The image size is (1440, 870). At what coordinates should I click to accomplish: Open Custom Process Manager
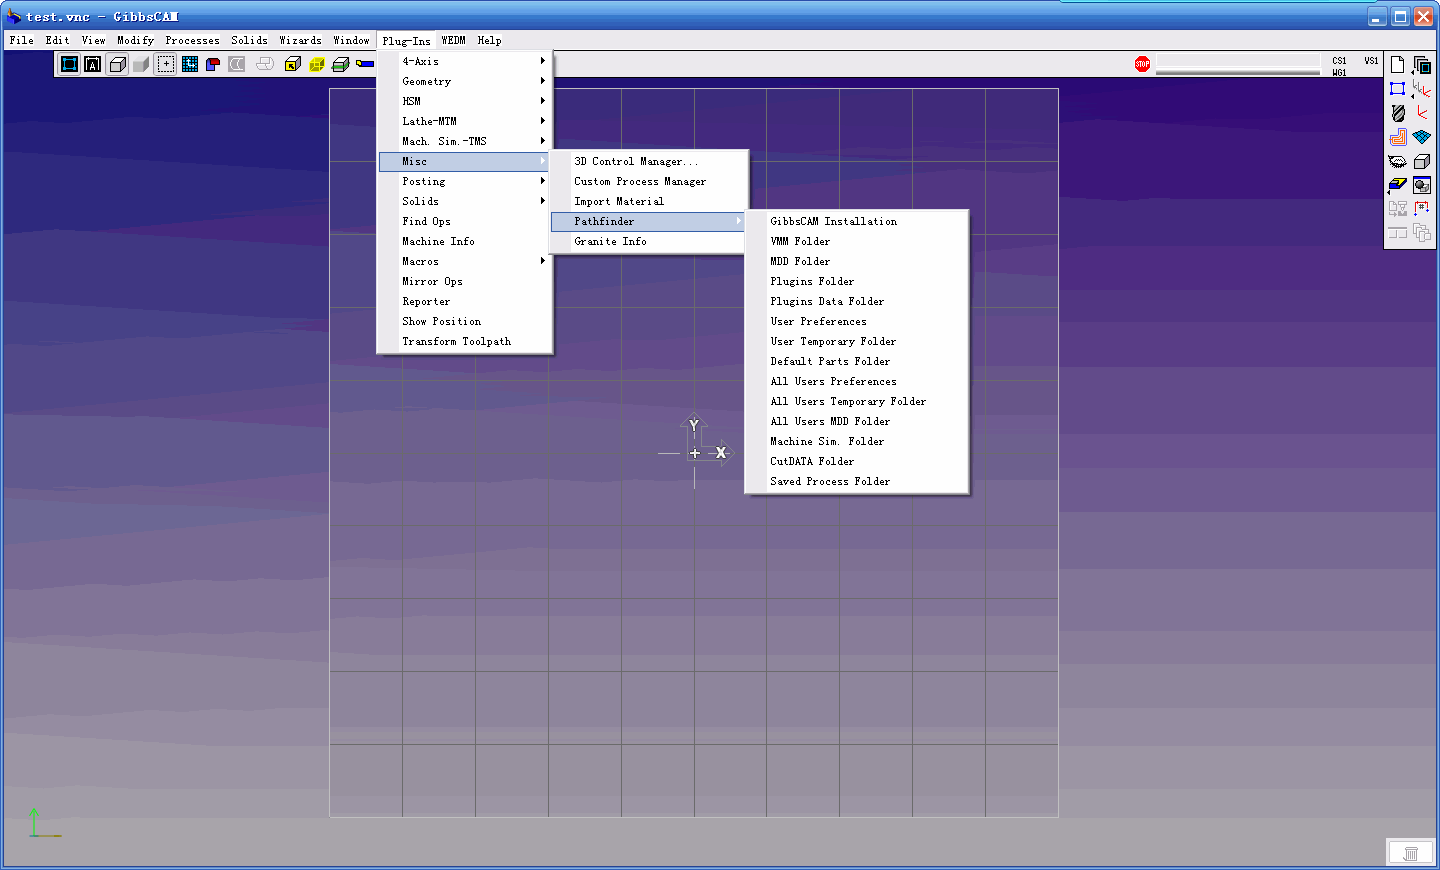coord(649,181)
